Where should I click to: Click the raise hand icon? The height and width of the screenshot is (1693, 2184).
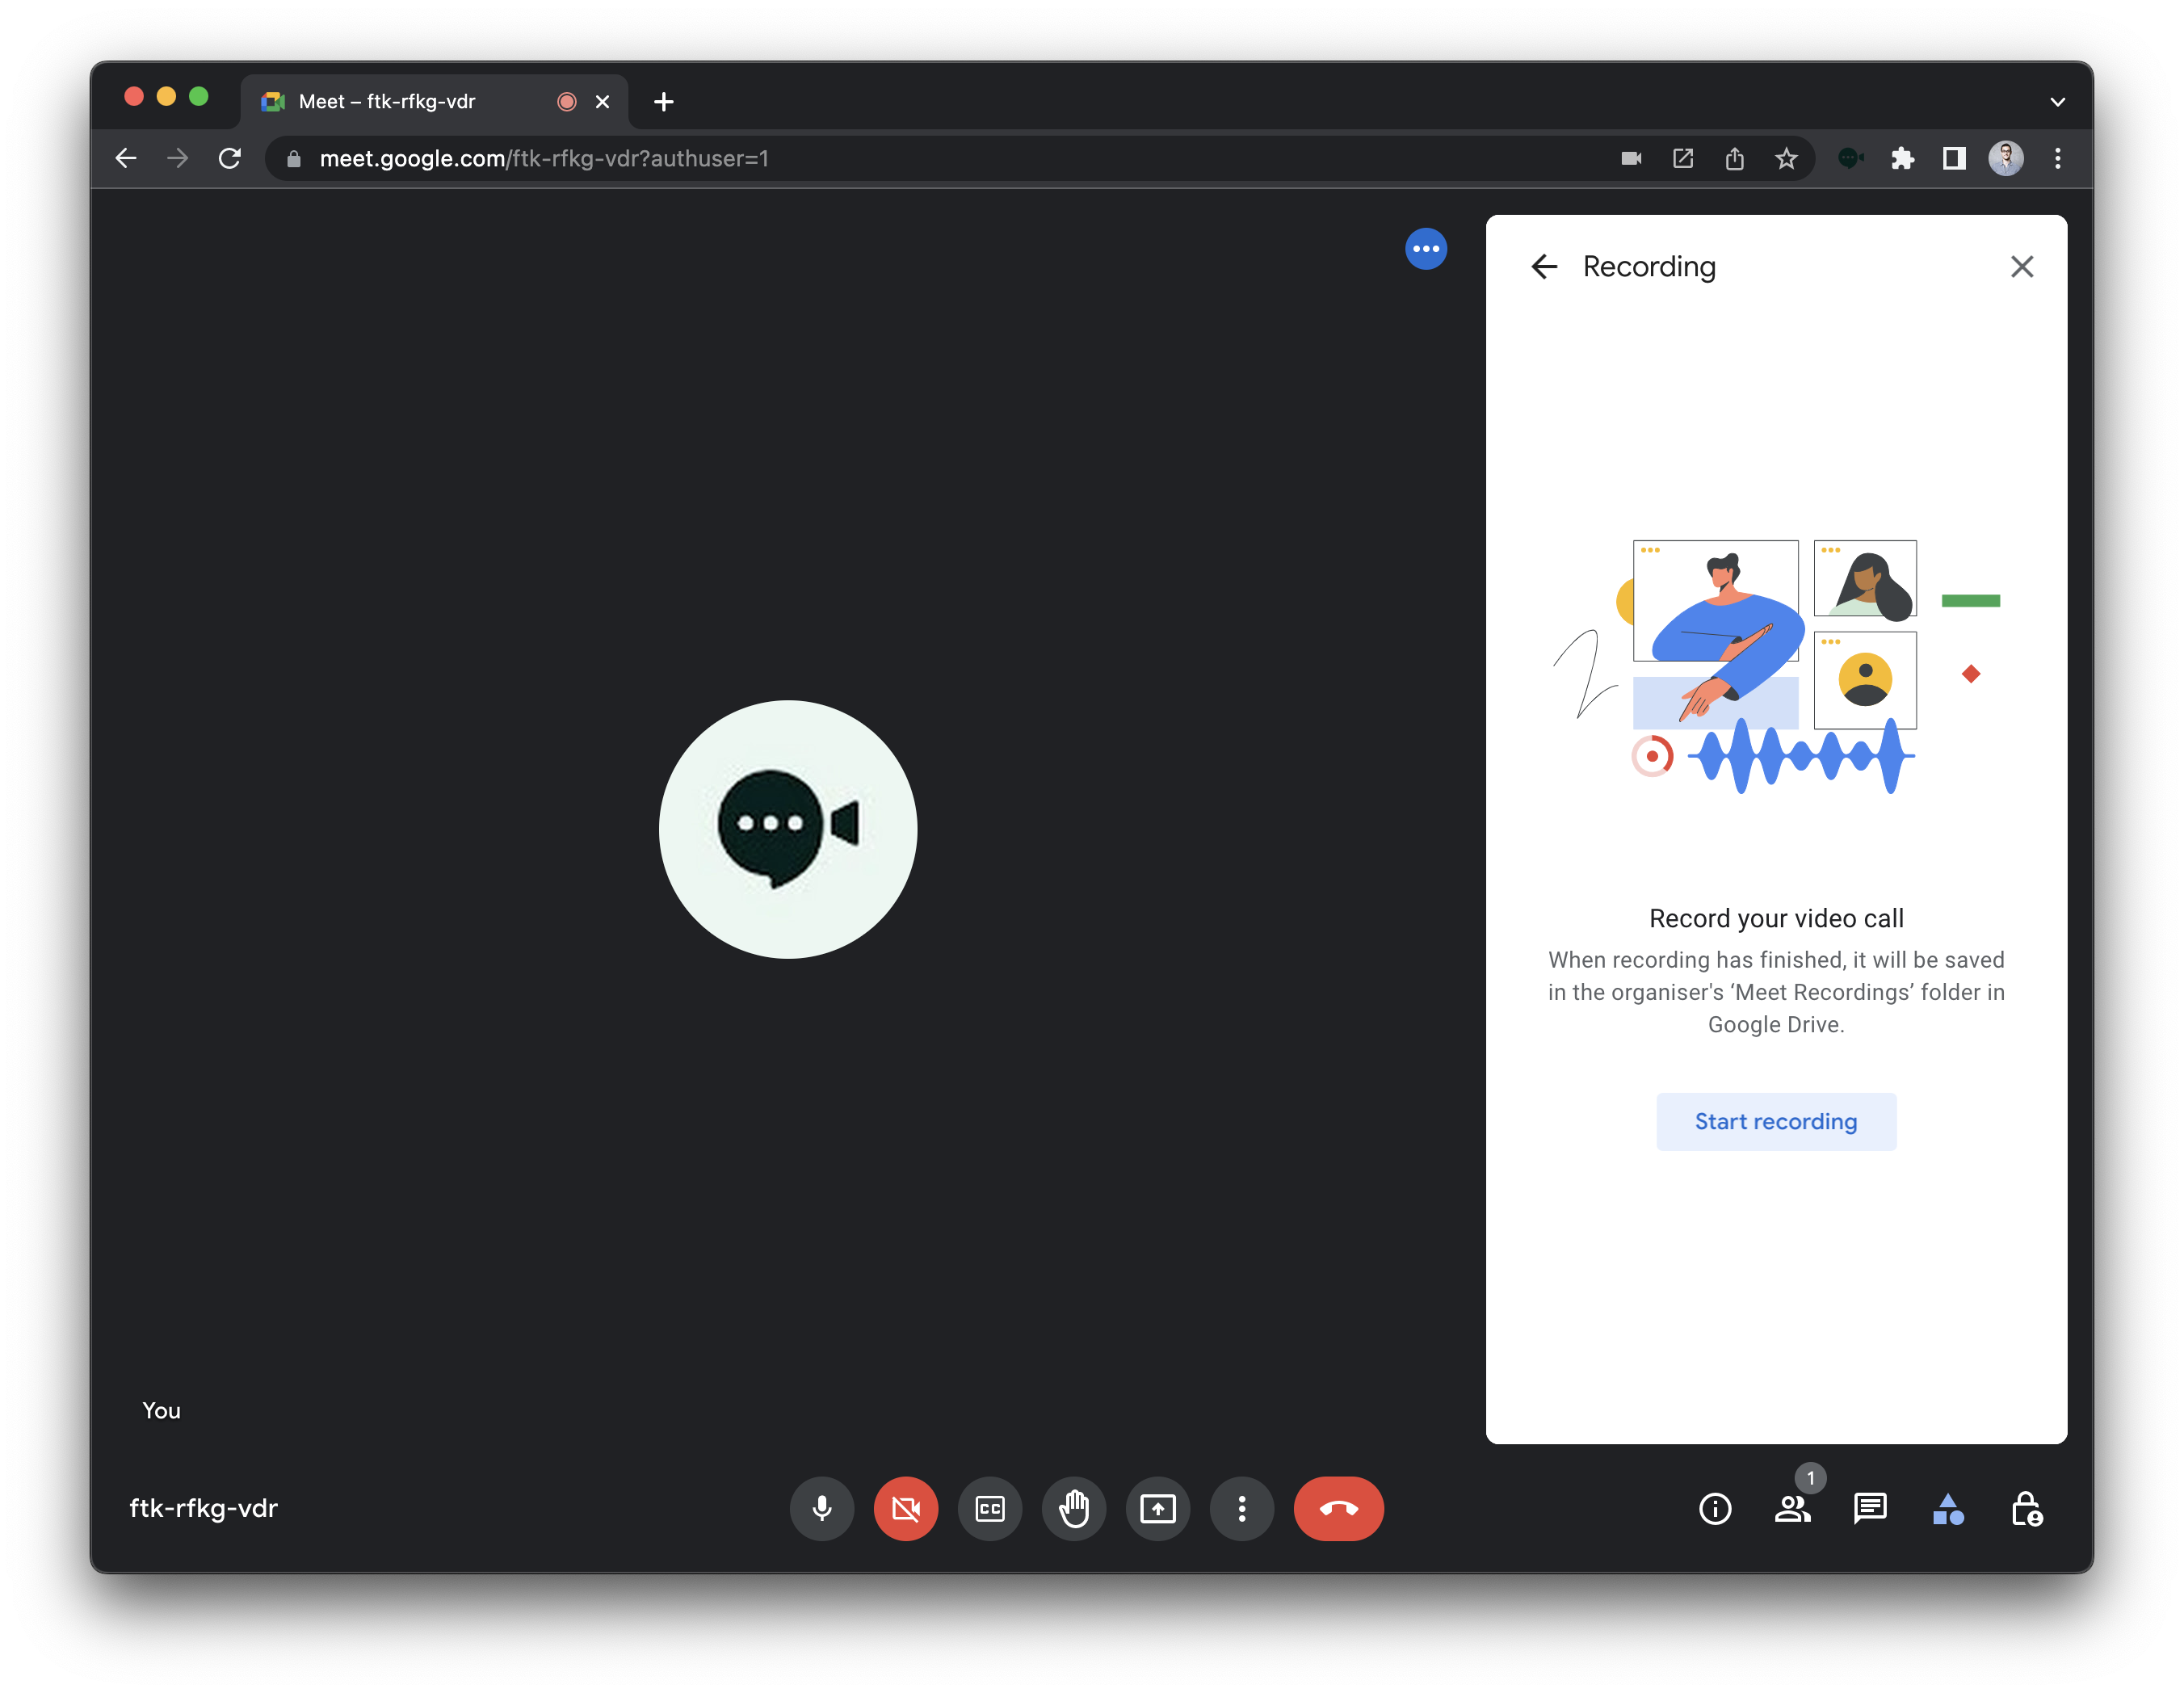[x=1074, y=1509]
